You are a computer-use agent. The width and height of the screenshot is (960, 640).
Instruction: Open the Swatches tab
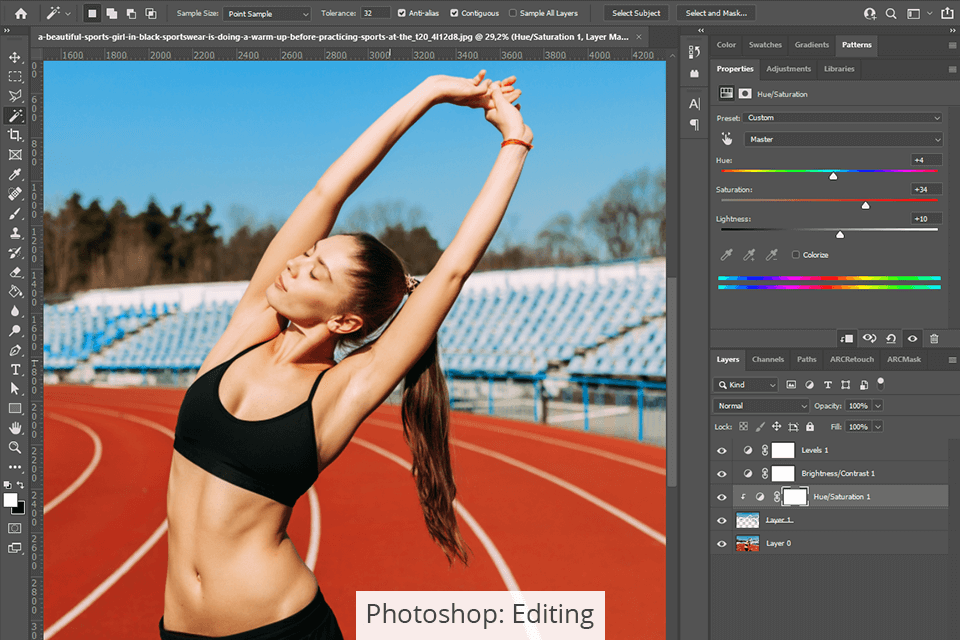tap(765, 45)
